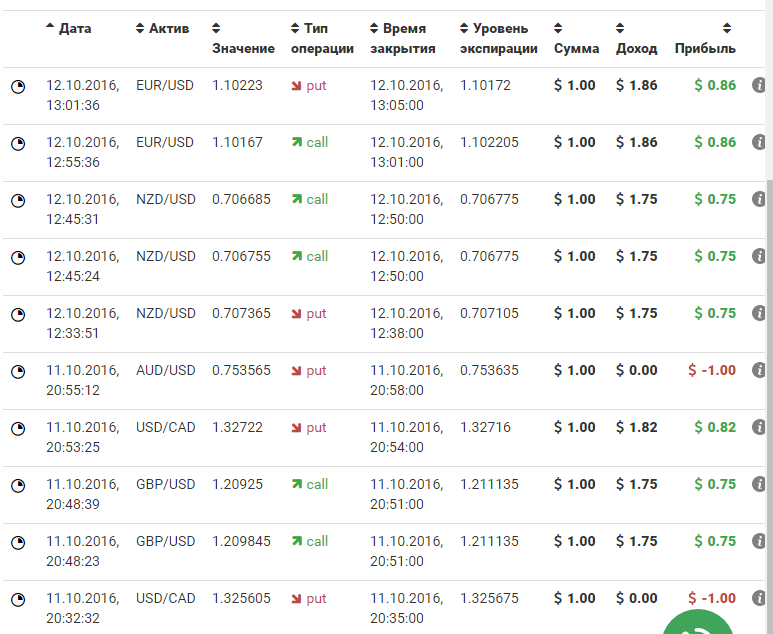Sort table by Актив column

coord(162,29)
